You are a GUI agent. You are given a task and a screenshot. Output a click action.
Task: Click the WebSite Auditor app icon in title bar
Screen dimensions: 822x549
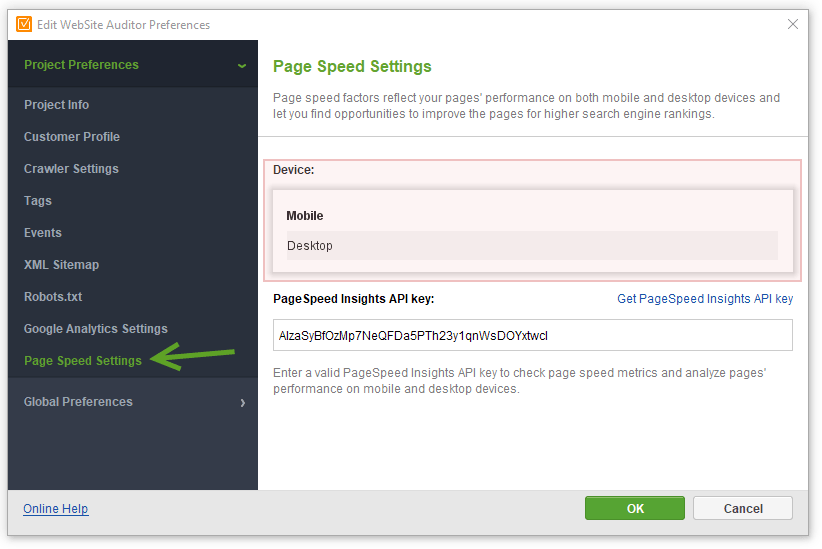click(x=24, y=24)
